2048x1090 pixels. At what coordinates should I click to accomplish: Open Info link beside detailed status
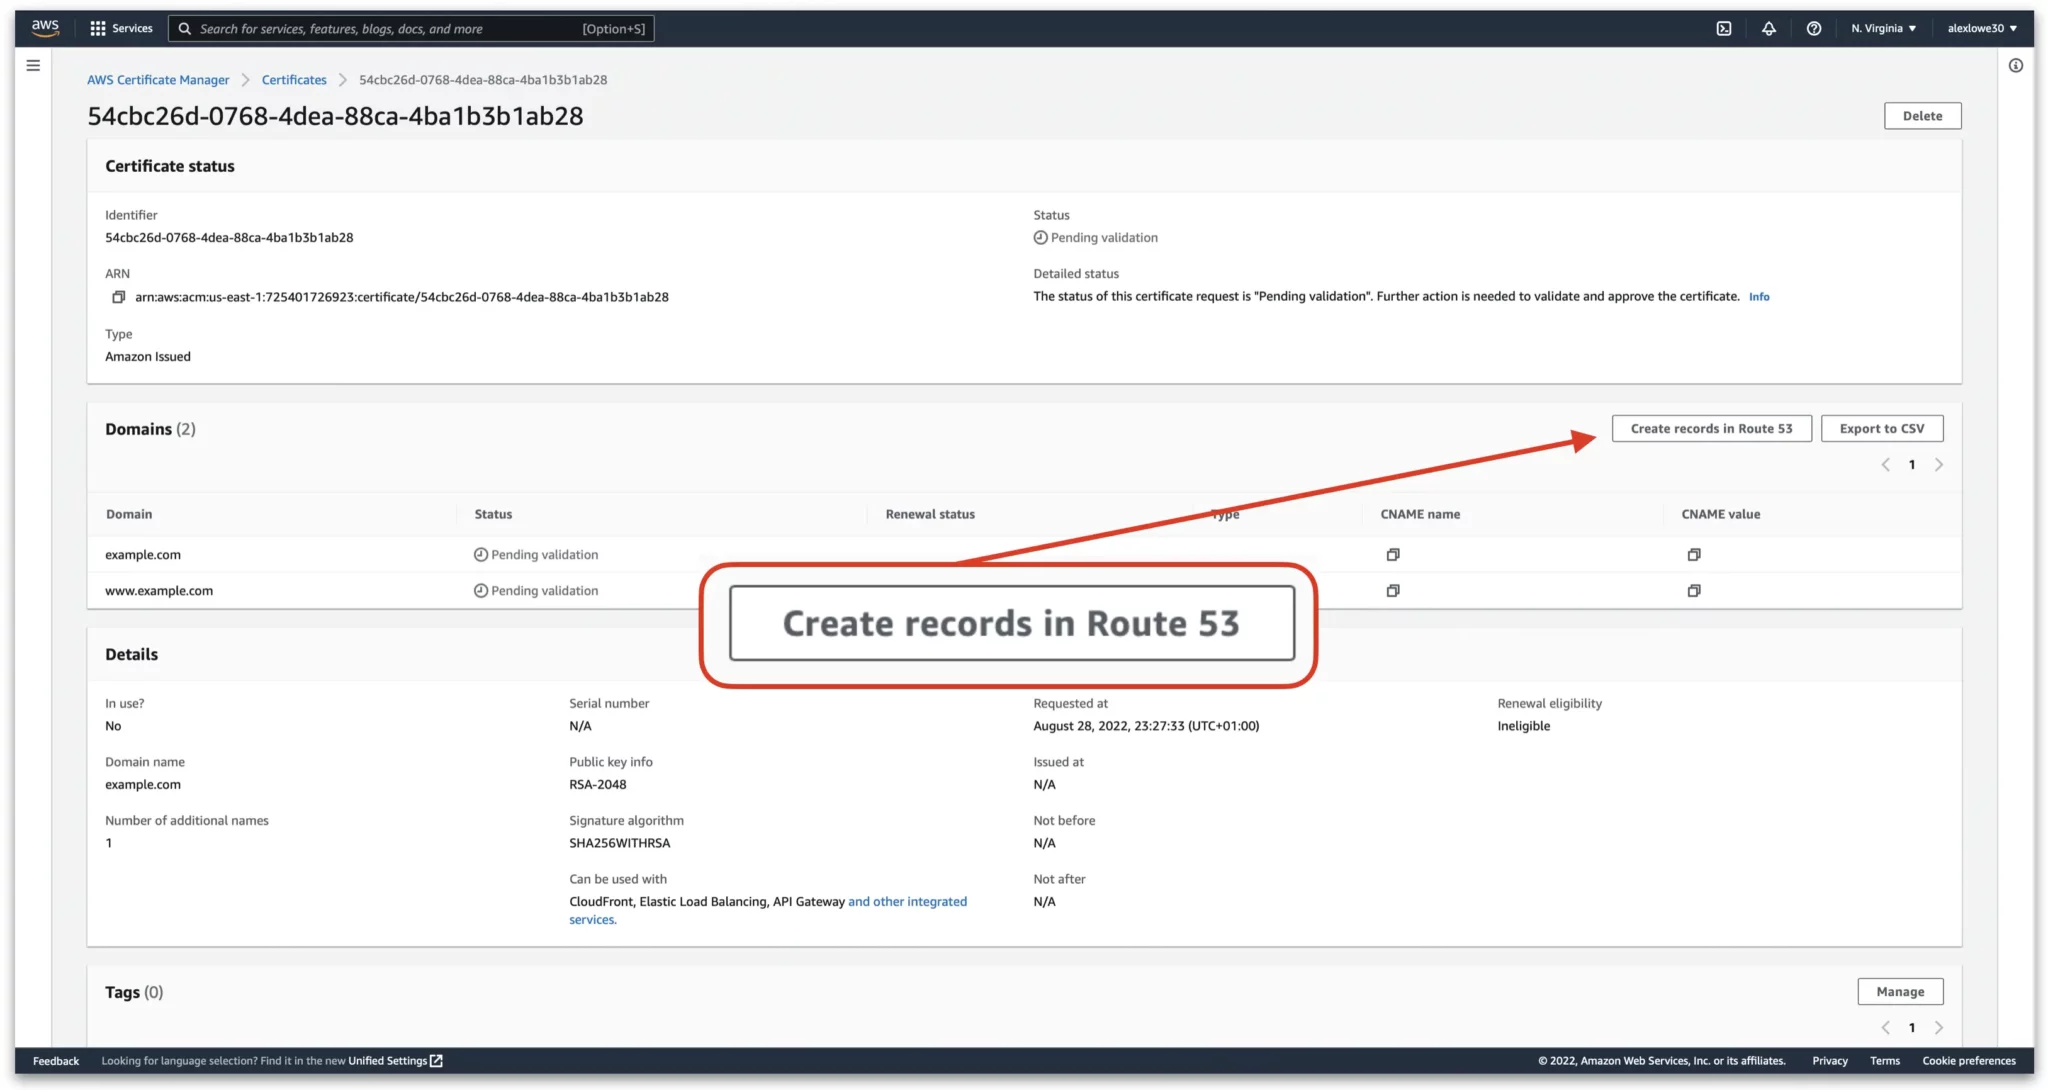tap(1759, 297)
